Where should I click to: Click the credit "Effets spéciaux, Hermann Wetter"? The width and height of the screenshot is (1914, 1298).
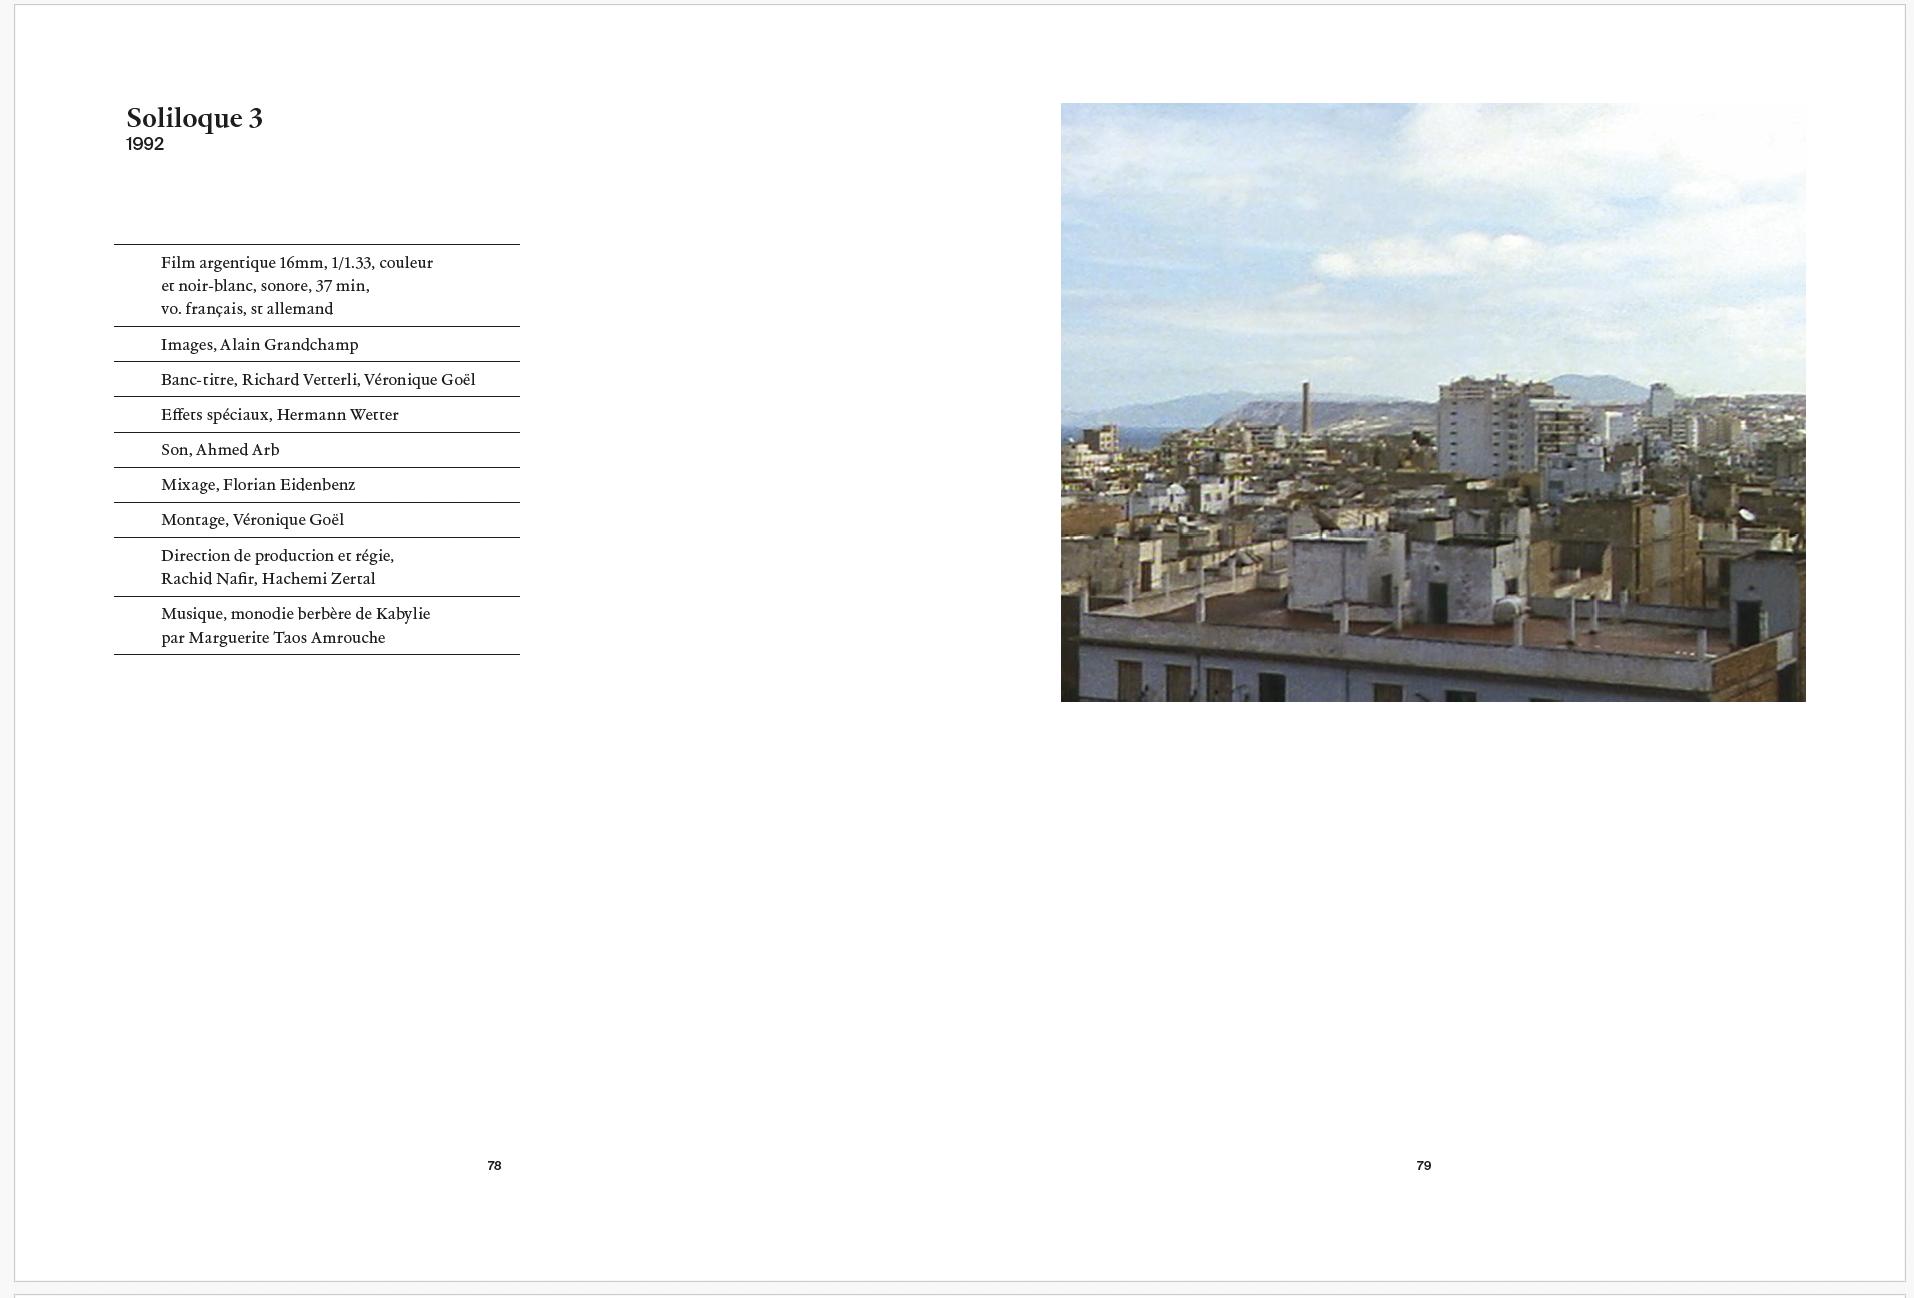coord(280,415)
